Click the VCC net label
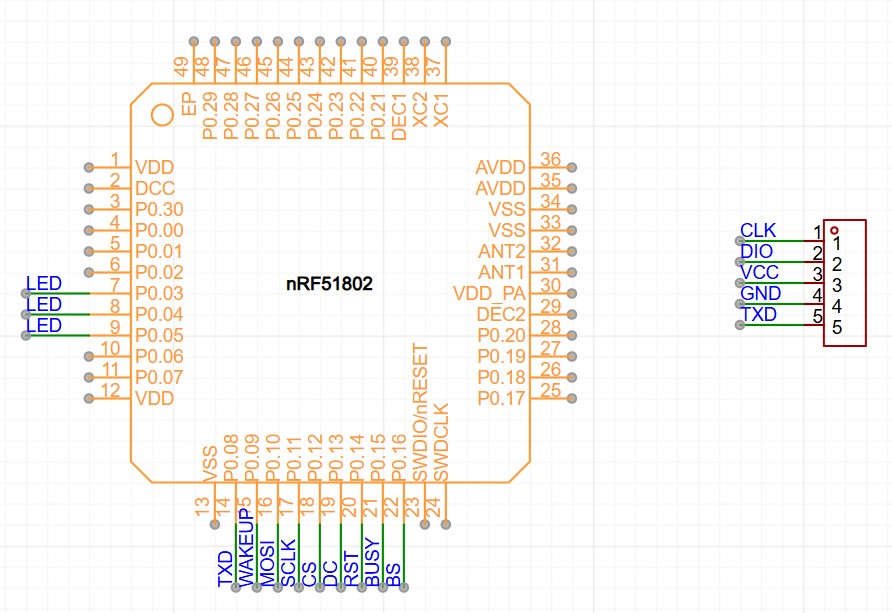The image size is (892, 613). 758,273
